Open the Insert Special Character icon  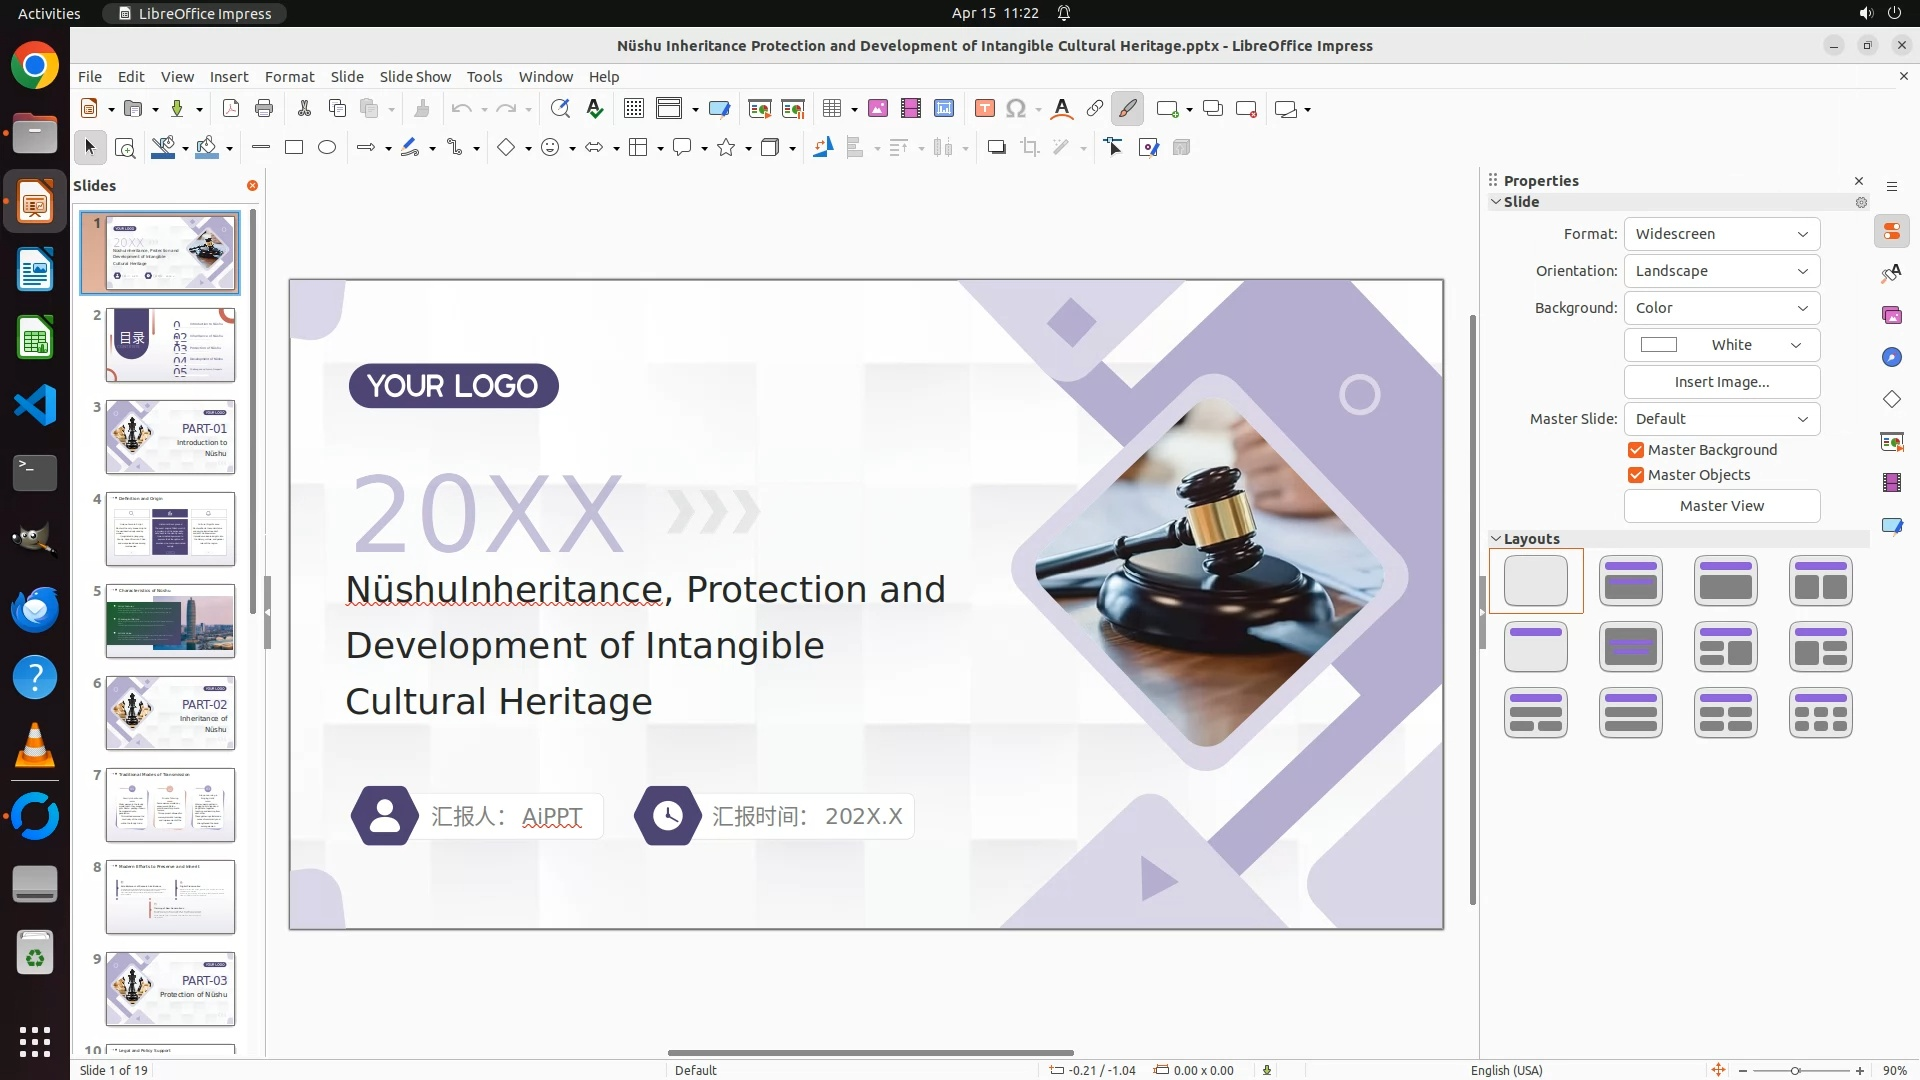[x=1016, y=108]
